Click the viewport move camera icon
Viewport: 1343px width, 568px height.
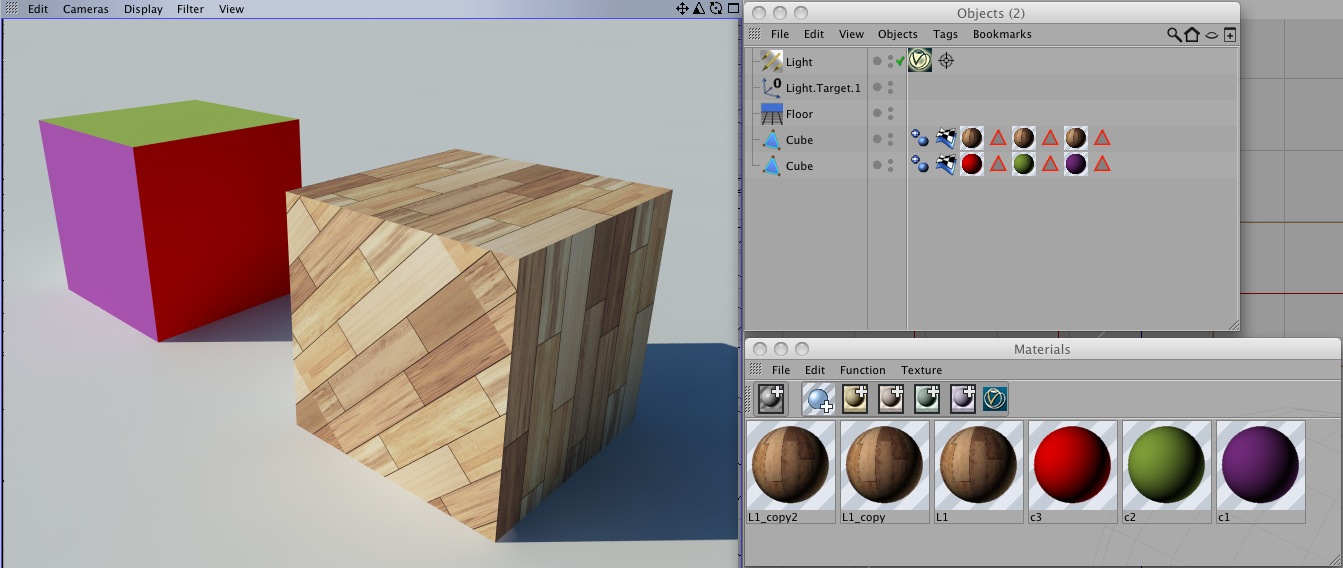point(682,8)
